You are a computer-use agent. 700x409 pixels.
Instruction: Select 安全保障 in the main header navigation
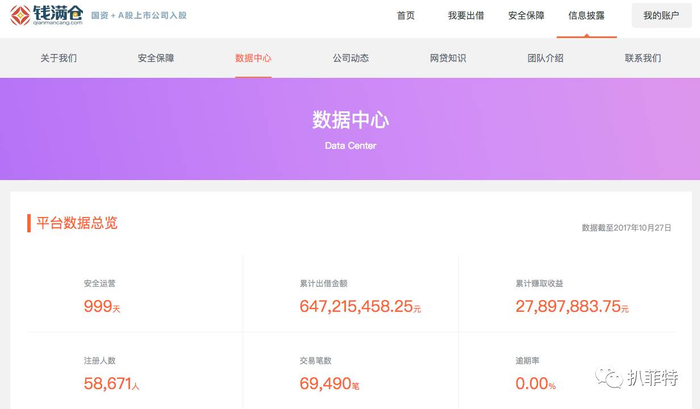pyautogui.click(x=526, y=16)
